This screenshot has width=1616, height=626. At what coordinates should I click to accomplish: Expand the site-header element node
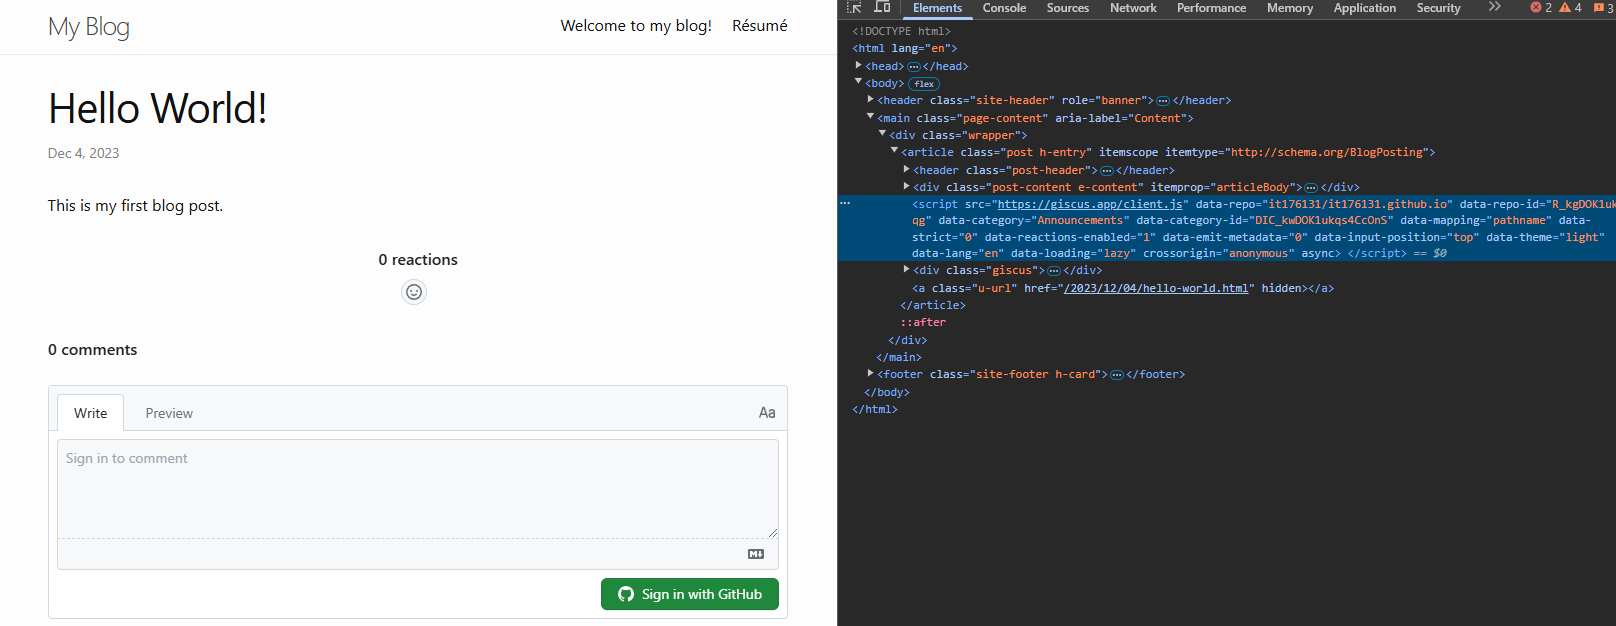point(870,99)
